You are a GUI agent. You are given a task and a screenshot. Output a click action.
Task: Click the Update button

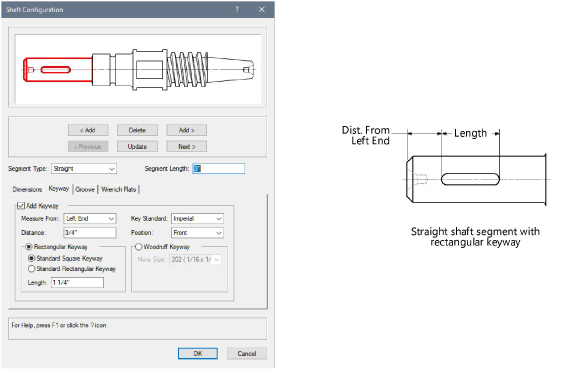pyautogui.click(x=137, y=147)
